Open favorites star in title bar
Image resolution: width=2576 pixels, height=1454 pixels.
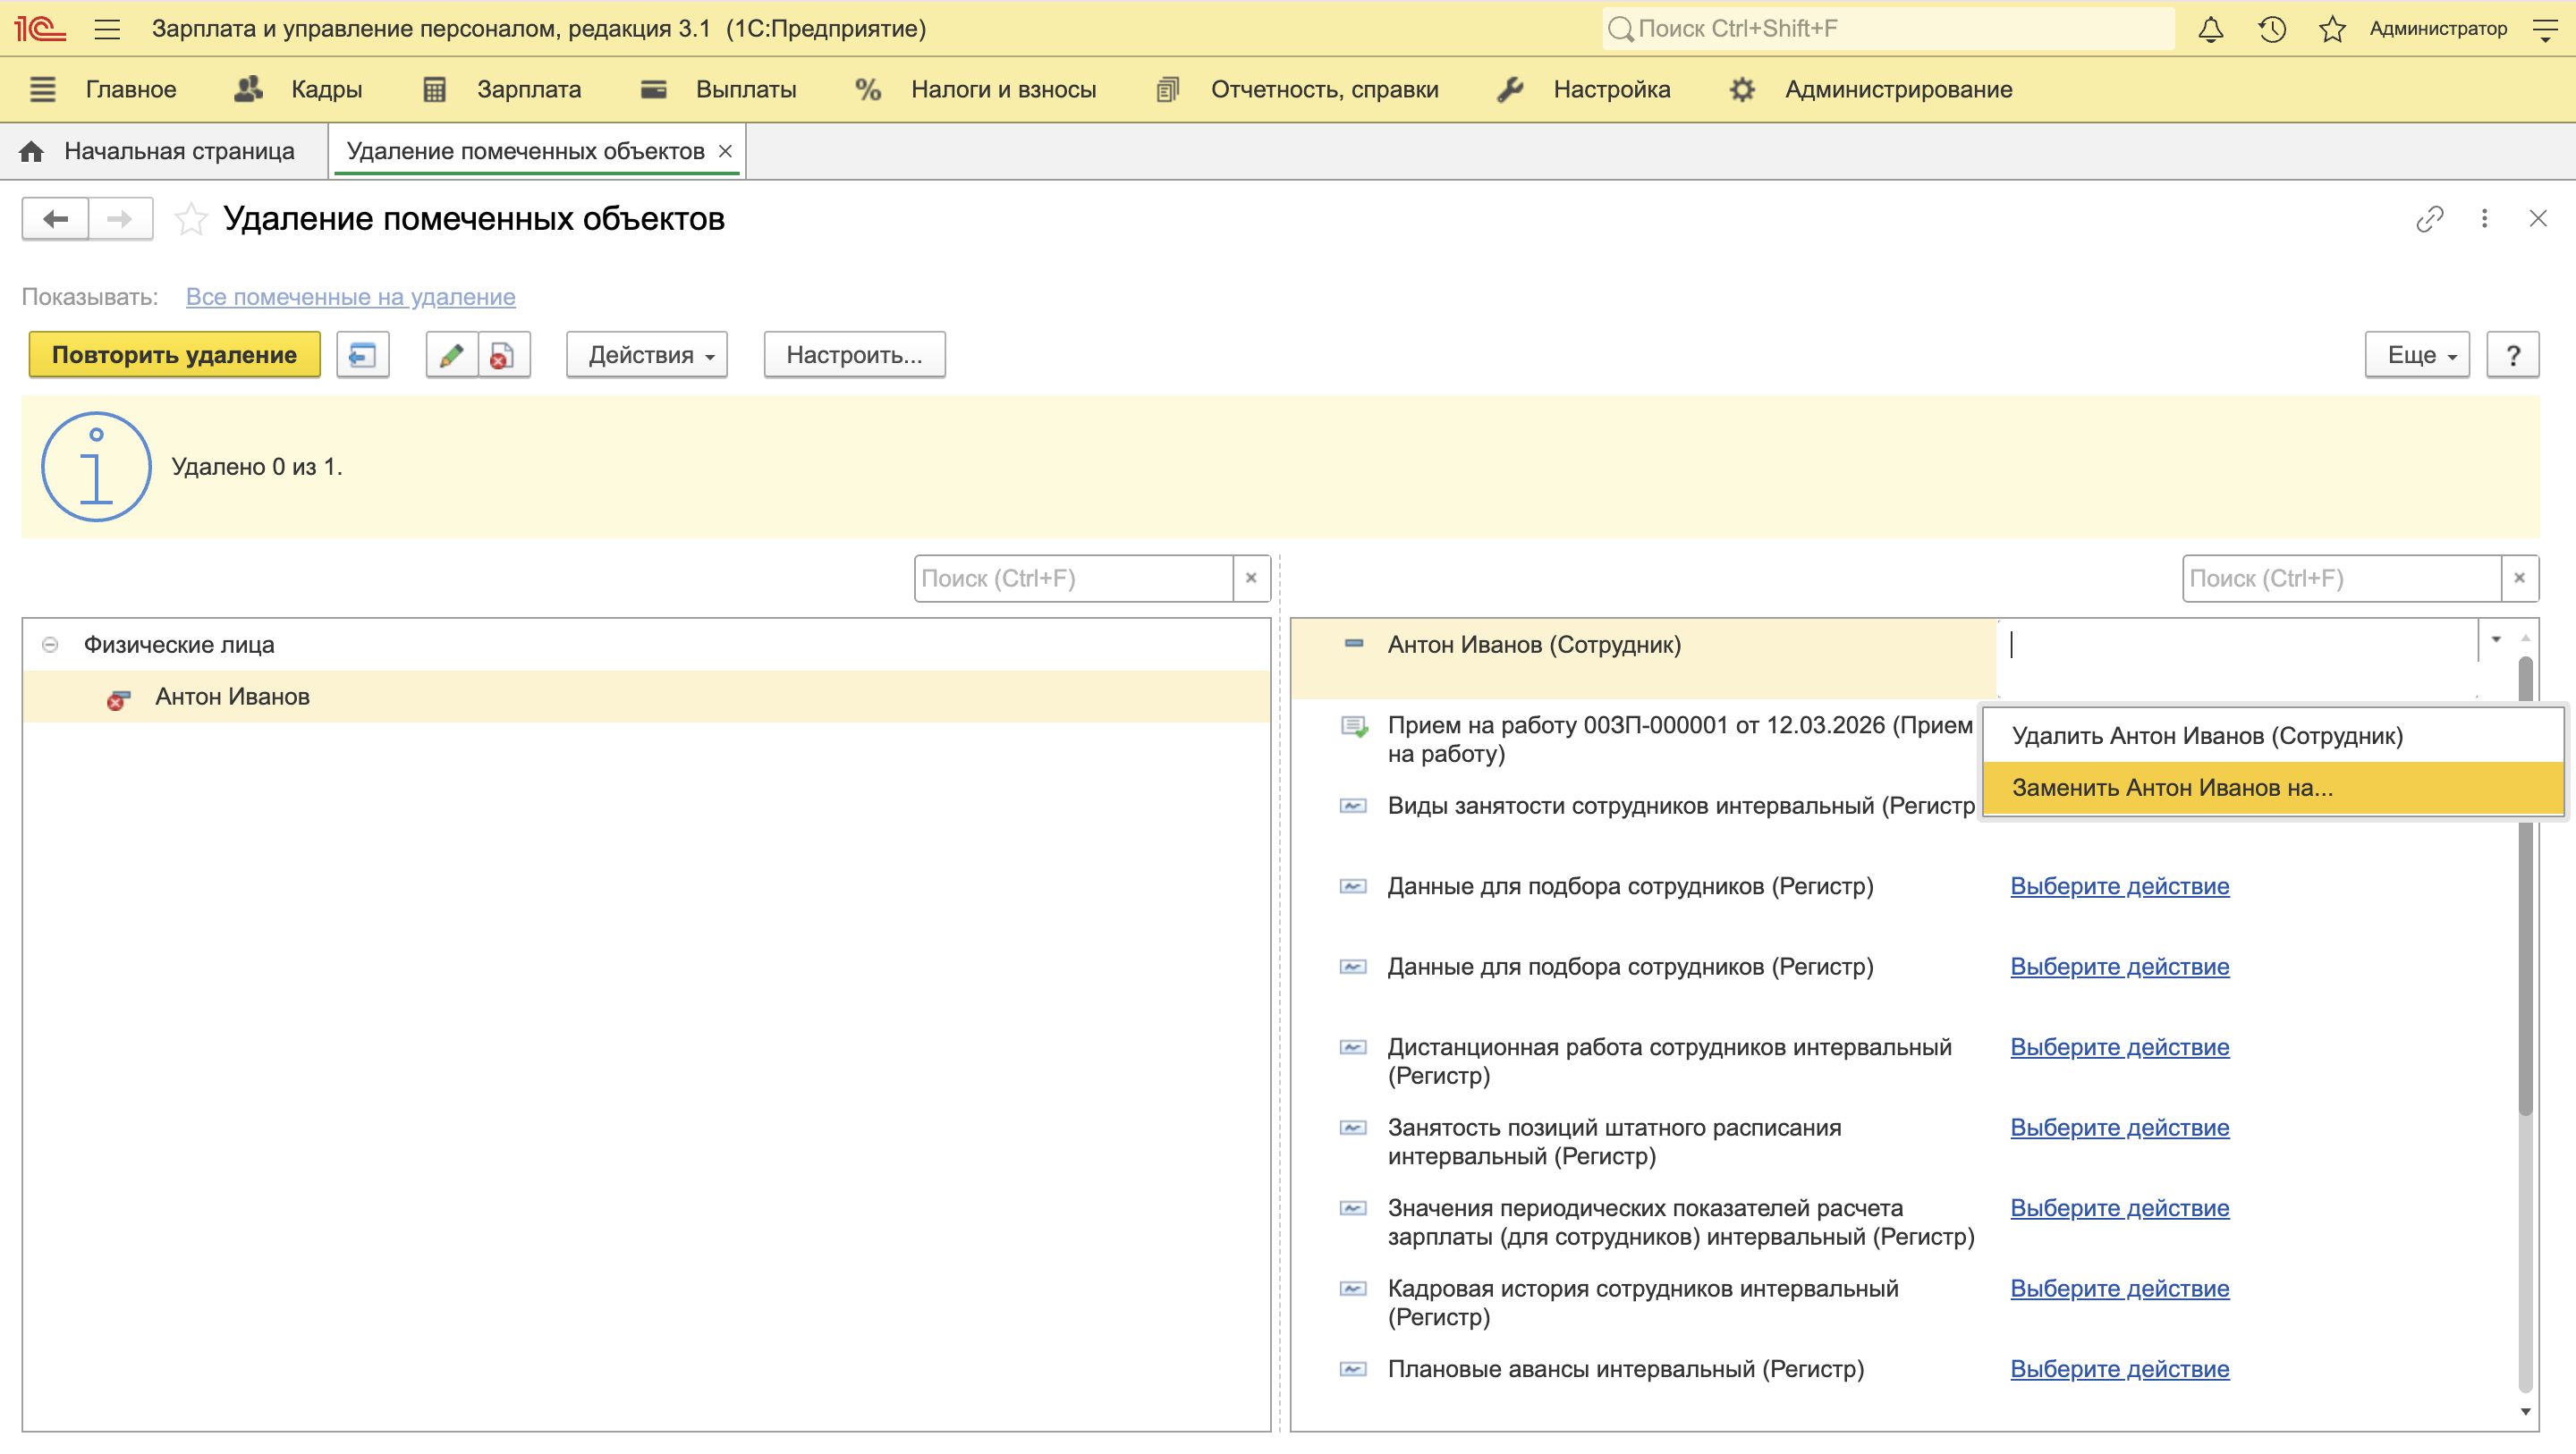(x=2332, y=29)
